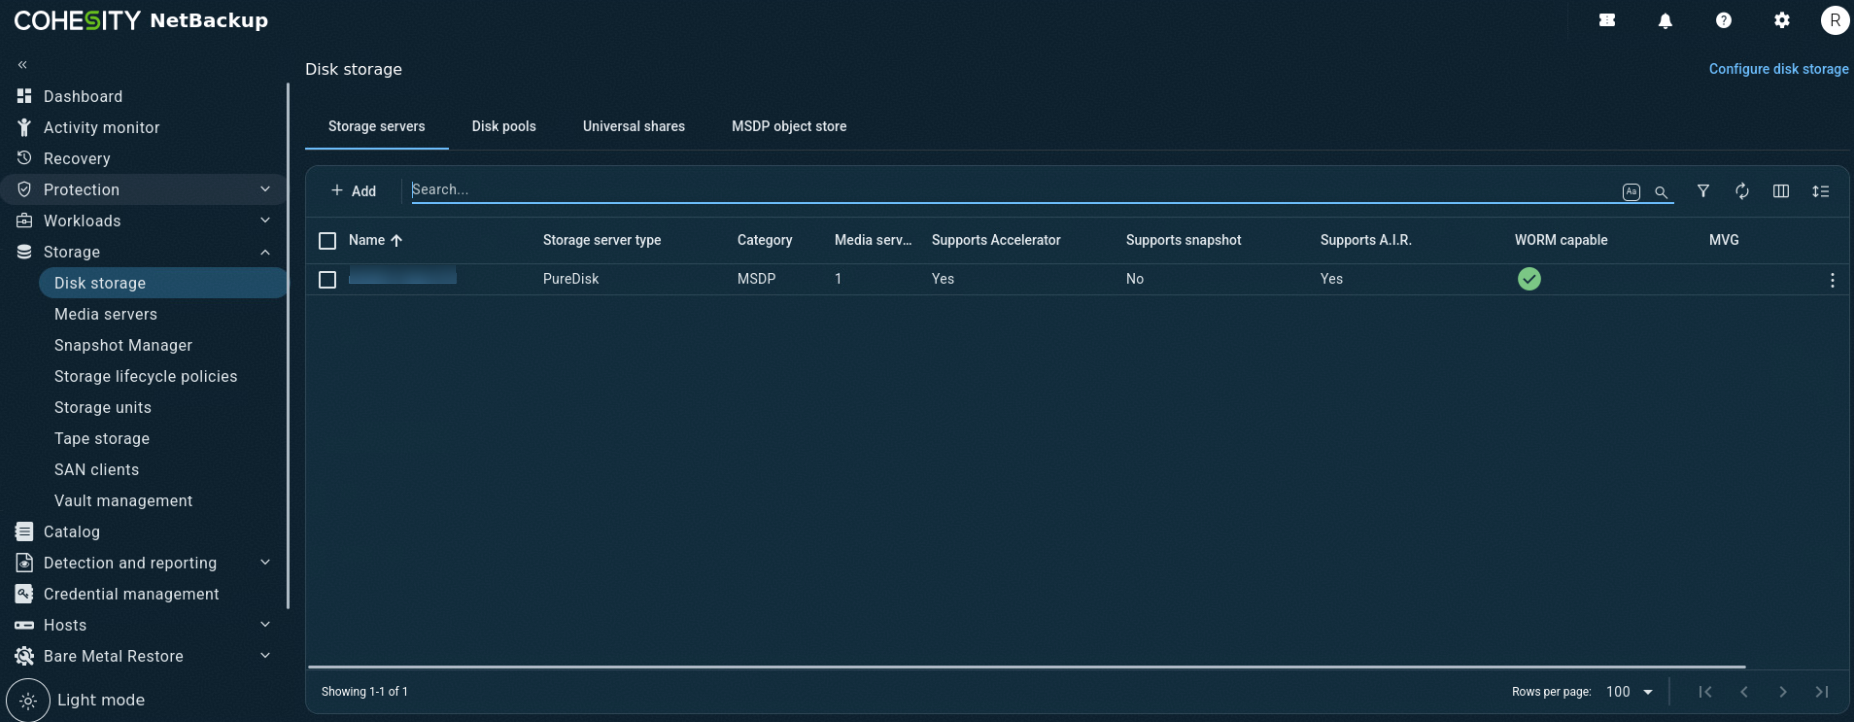Open Storage lifecycle policies page
Image resolution: width=1854 pixels, height=722 pixels.
pyautogui.click(x=146, y=376)
